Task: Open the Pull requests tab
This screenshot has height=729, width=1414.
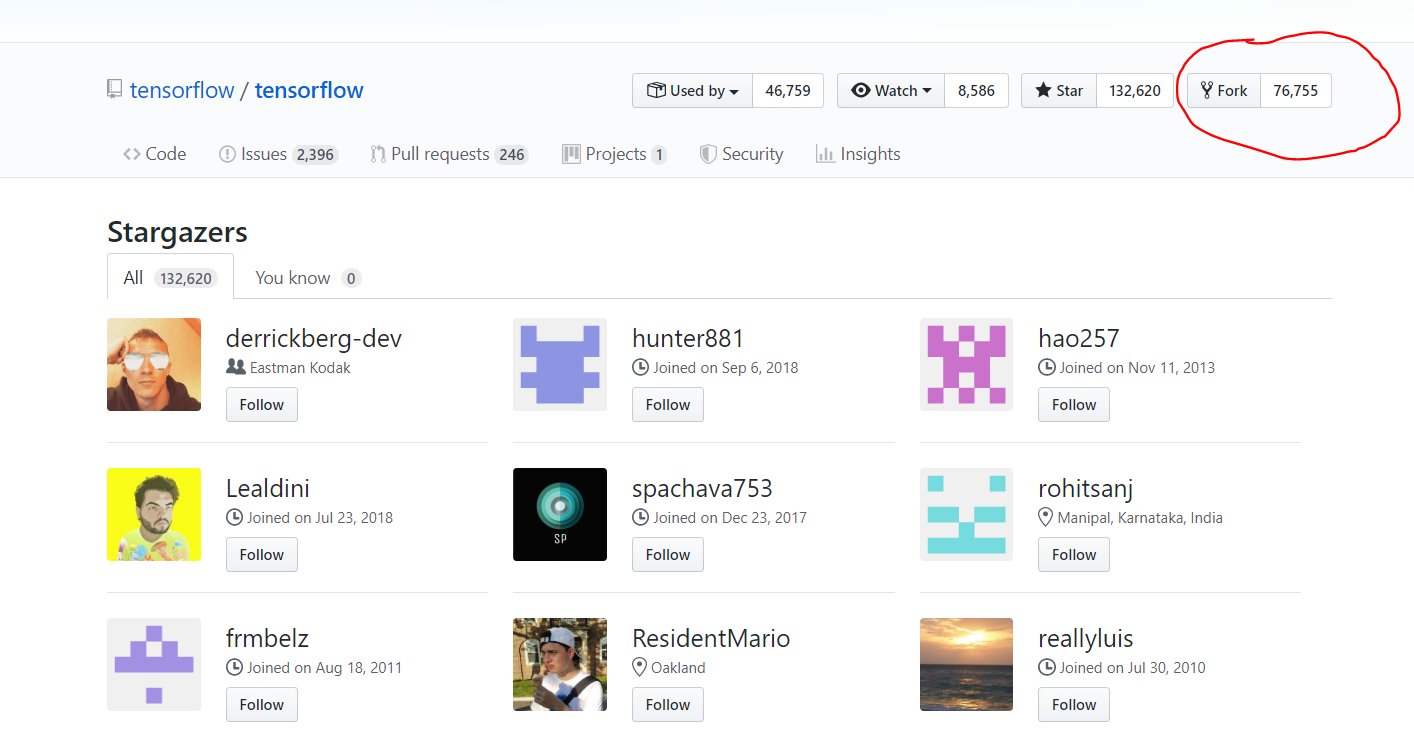Action: click(449, 154)
